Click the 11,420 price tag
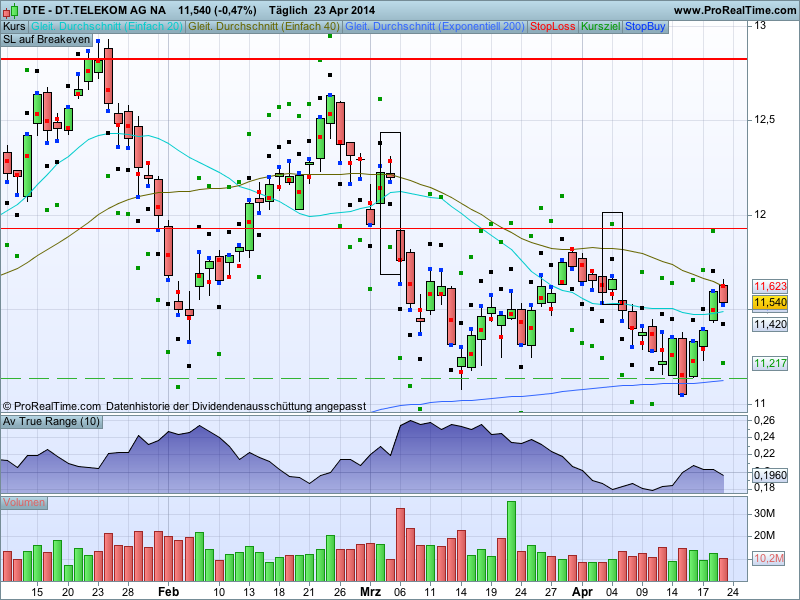 pyautogui.click(x=770, y=324)
